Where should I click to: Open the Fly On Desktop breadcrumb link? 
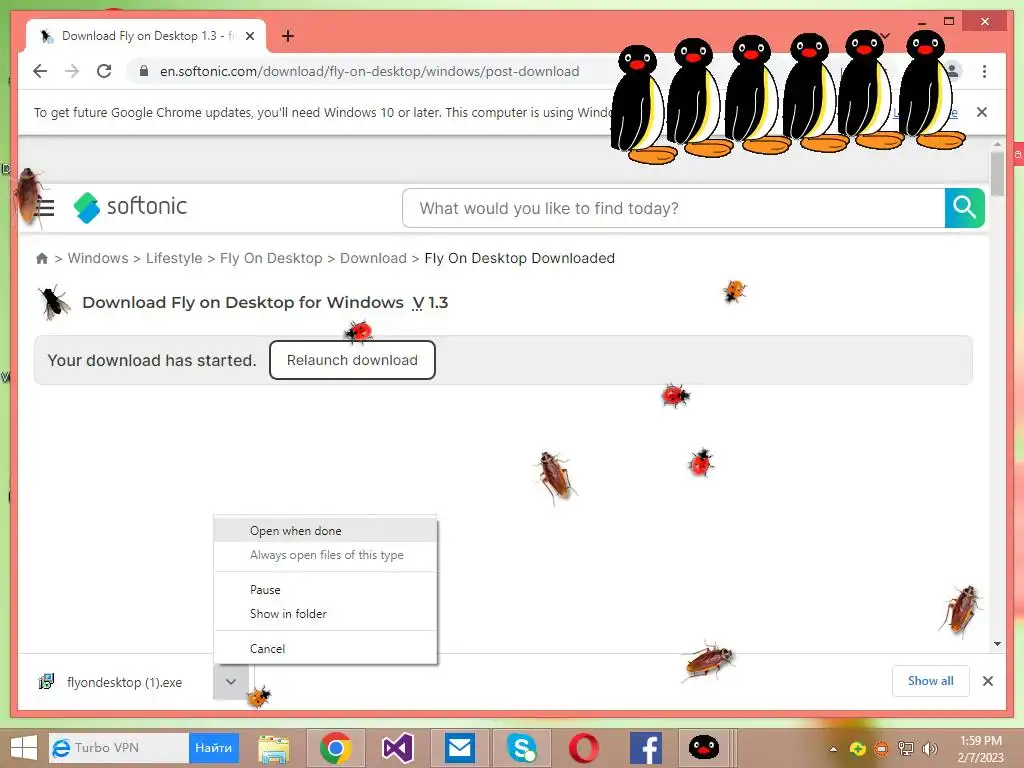271,258
